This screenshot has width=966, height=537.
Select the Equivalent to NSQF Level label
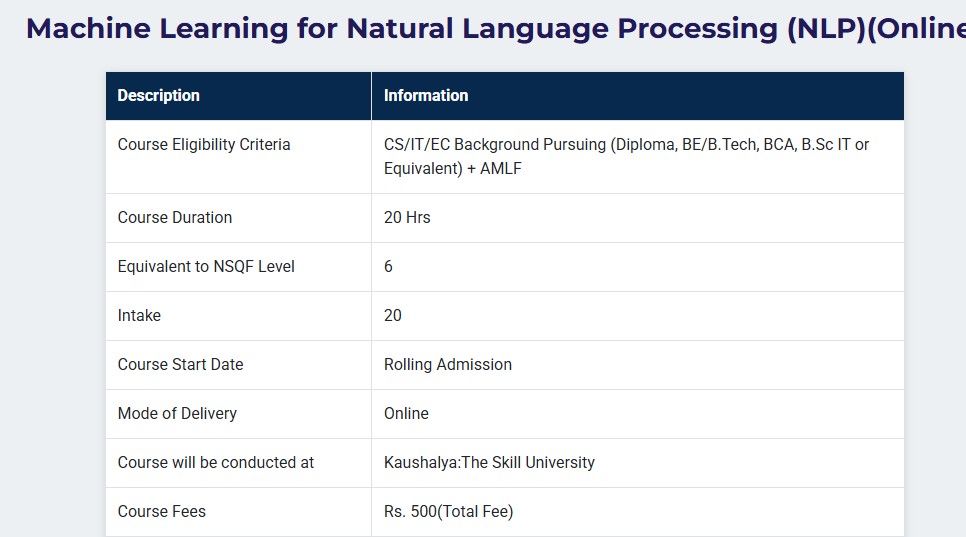[x=206, y=267]
